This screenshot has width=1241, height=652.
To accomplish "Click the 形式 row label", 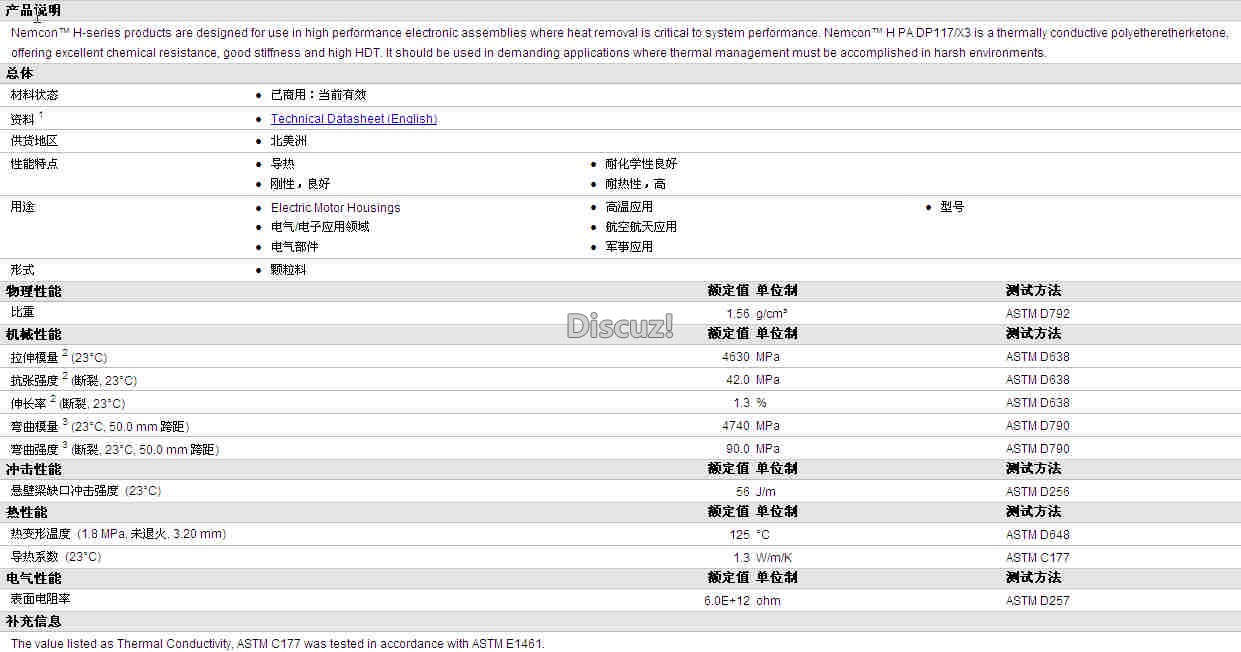I will [22, 270].
